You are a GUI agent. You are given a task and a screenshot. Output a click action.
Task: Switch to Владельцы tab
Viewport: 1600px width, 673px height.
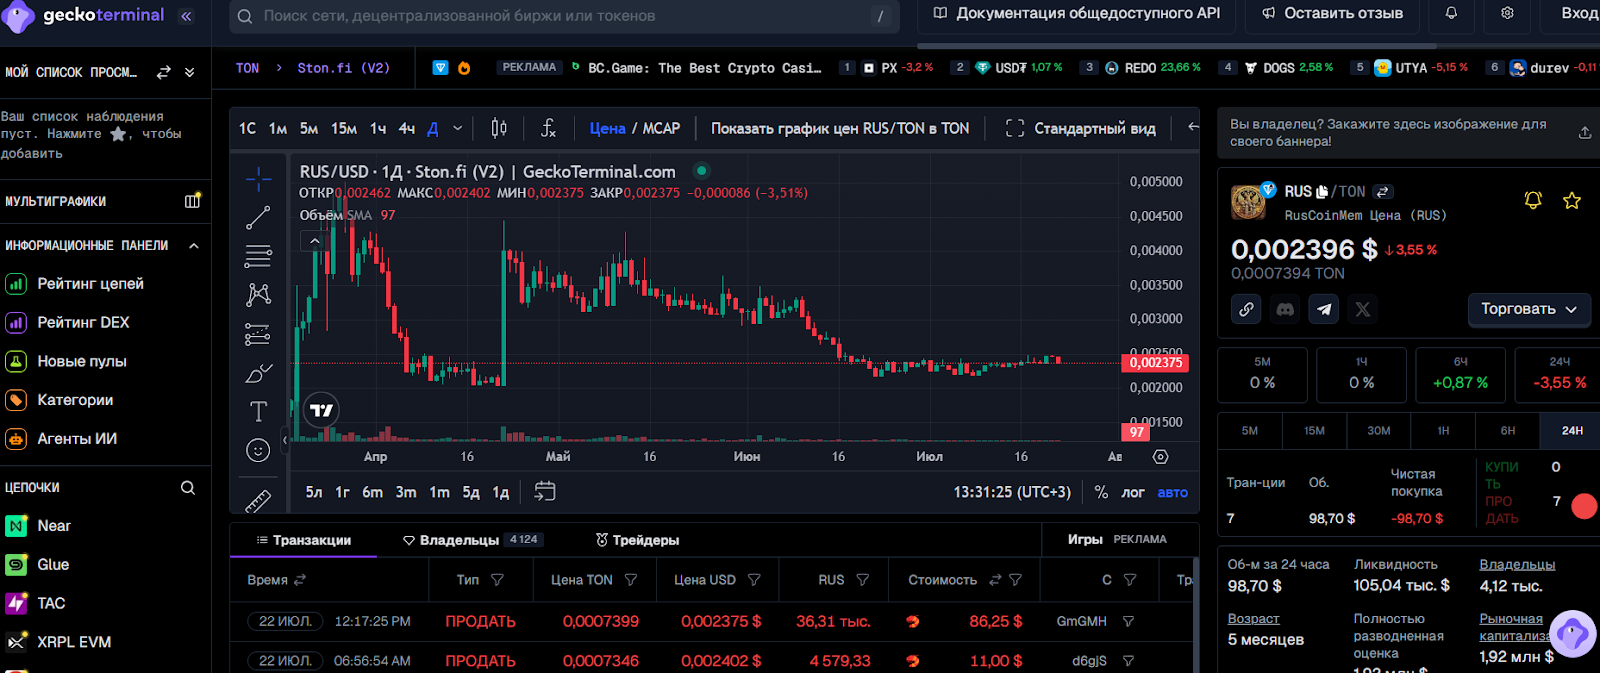point(471,540)
